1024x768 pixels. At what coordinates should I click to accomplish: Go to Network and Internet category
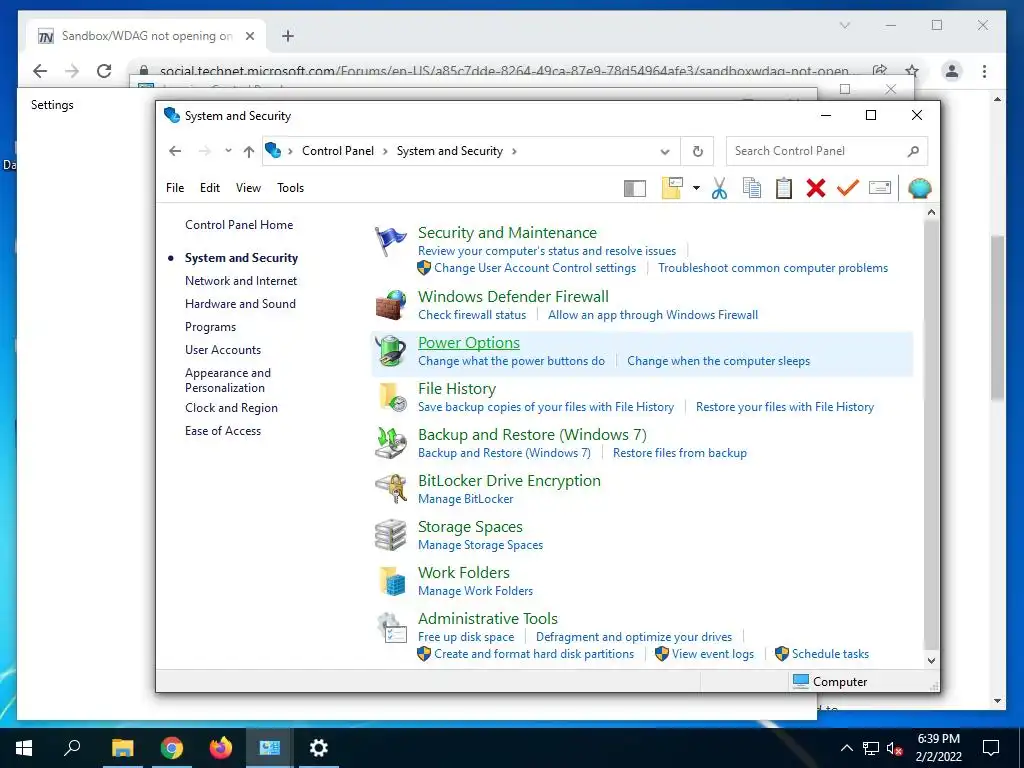[241, 281]
